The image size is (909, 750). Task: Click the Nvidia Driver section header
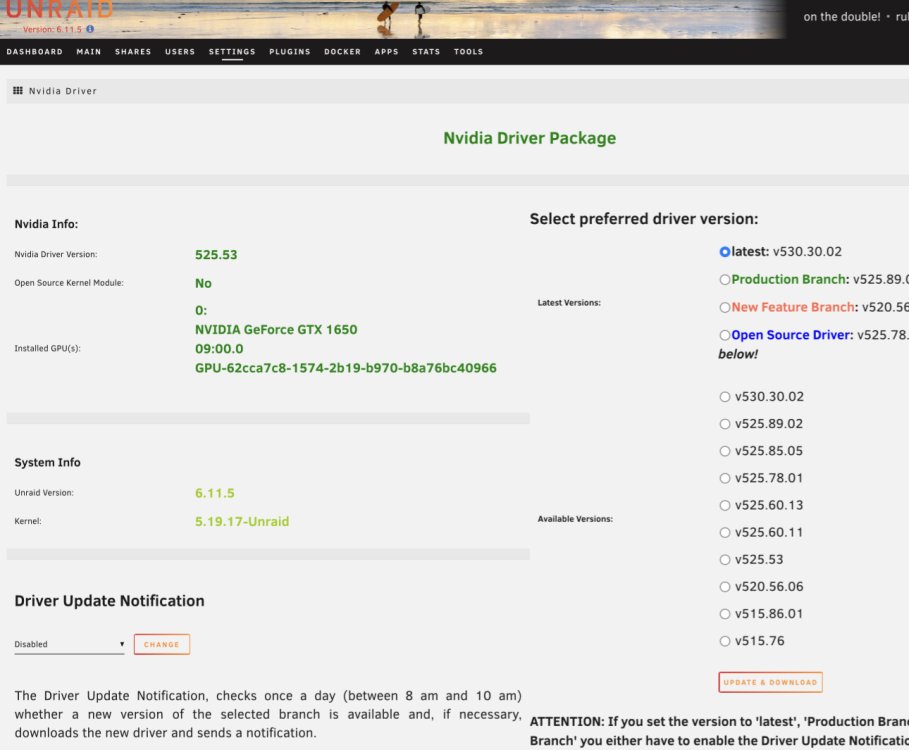[63, 91]
